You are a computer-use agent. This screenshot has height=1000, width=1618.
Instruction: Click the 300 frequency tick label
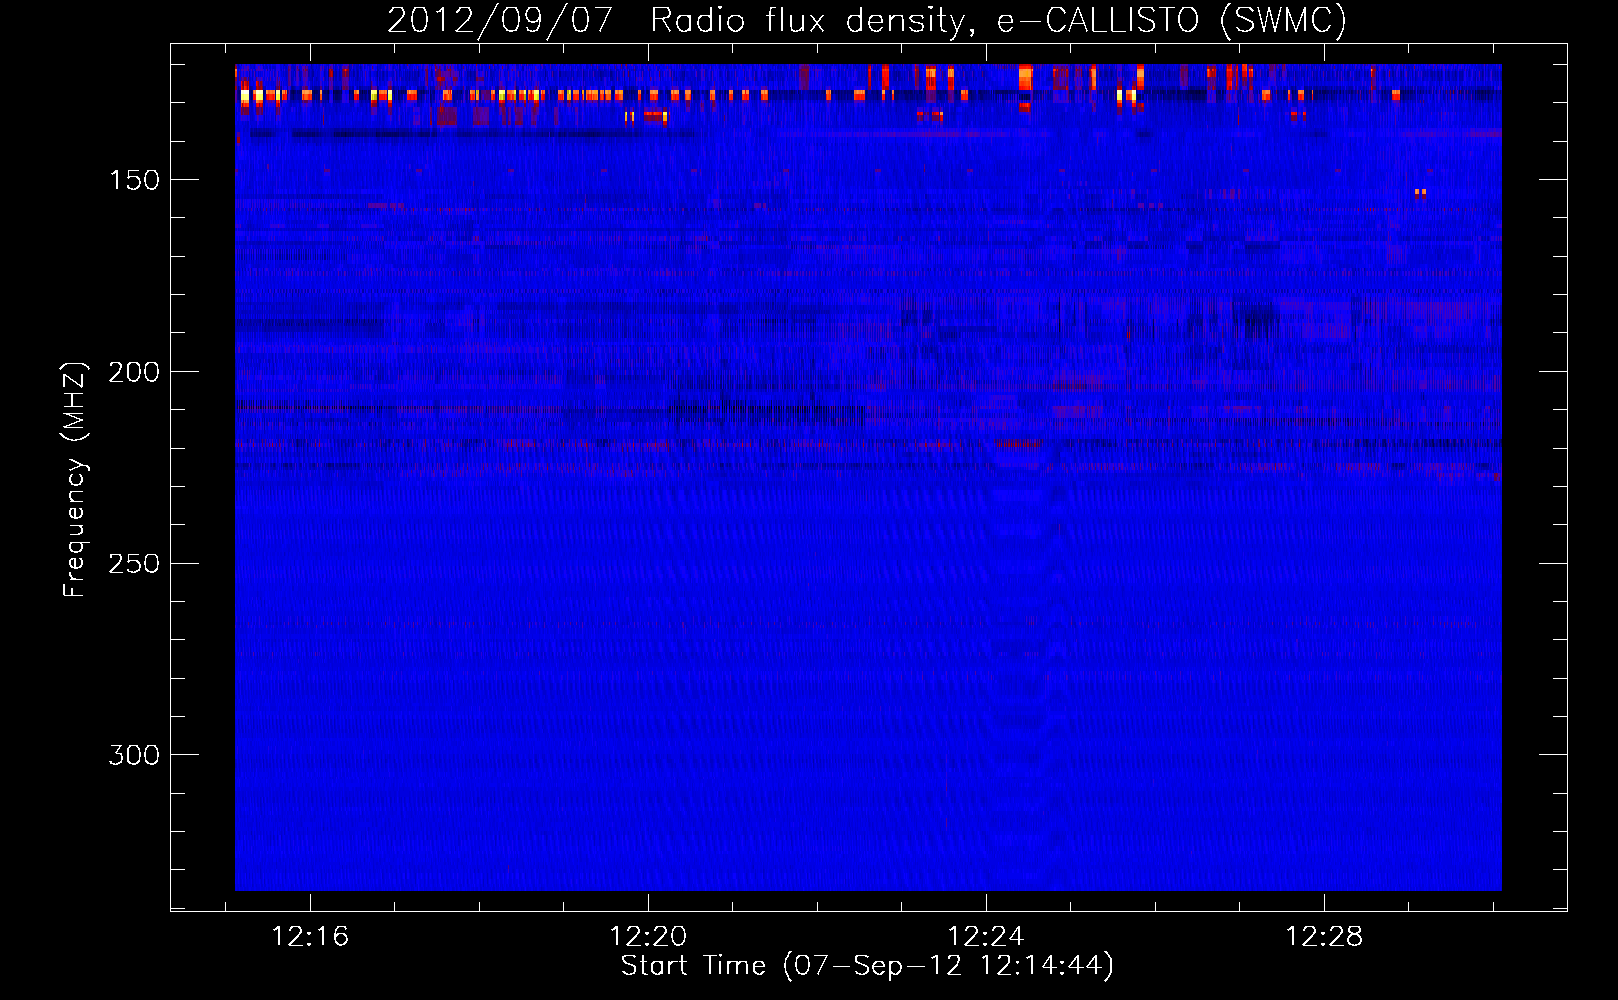[134, 755]
